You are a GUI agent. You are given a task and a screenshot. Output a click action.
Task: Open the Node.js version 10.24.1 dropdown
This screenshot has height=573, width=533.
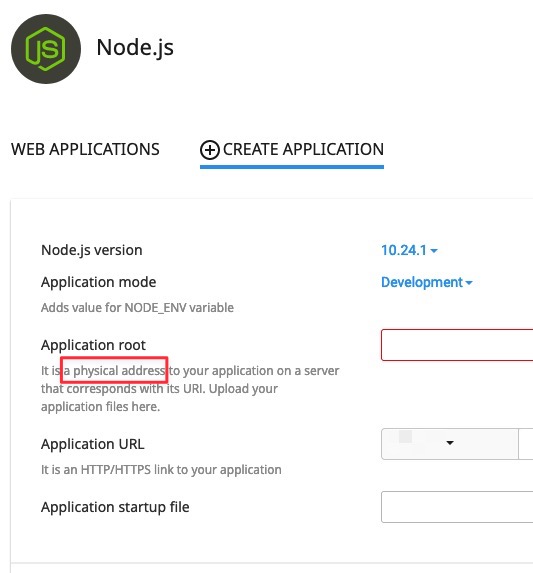click(x=409, y=250)
